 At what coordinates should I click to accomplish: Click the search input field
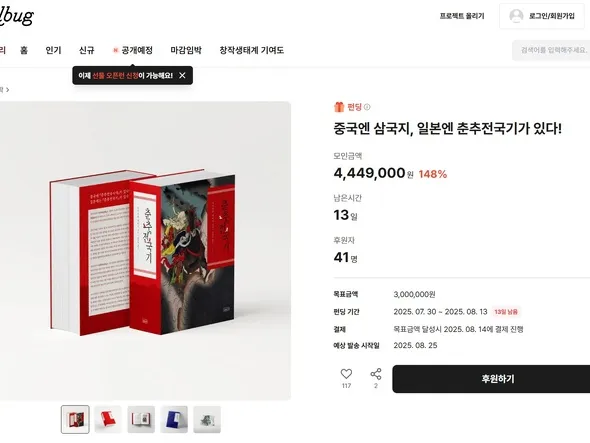coord(551,50)
